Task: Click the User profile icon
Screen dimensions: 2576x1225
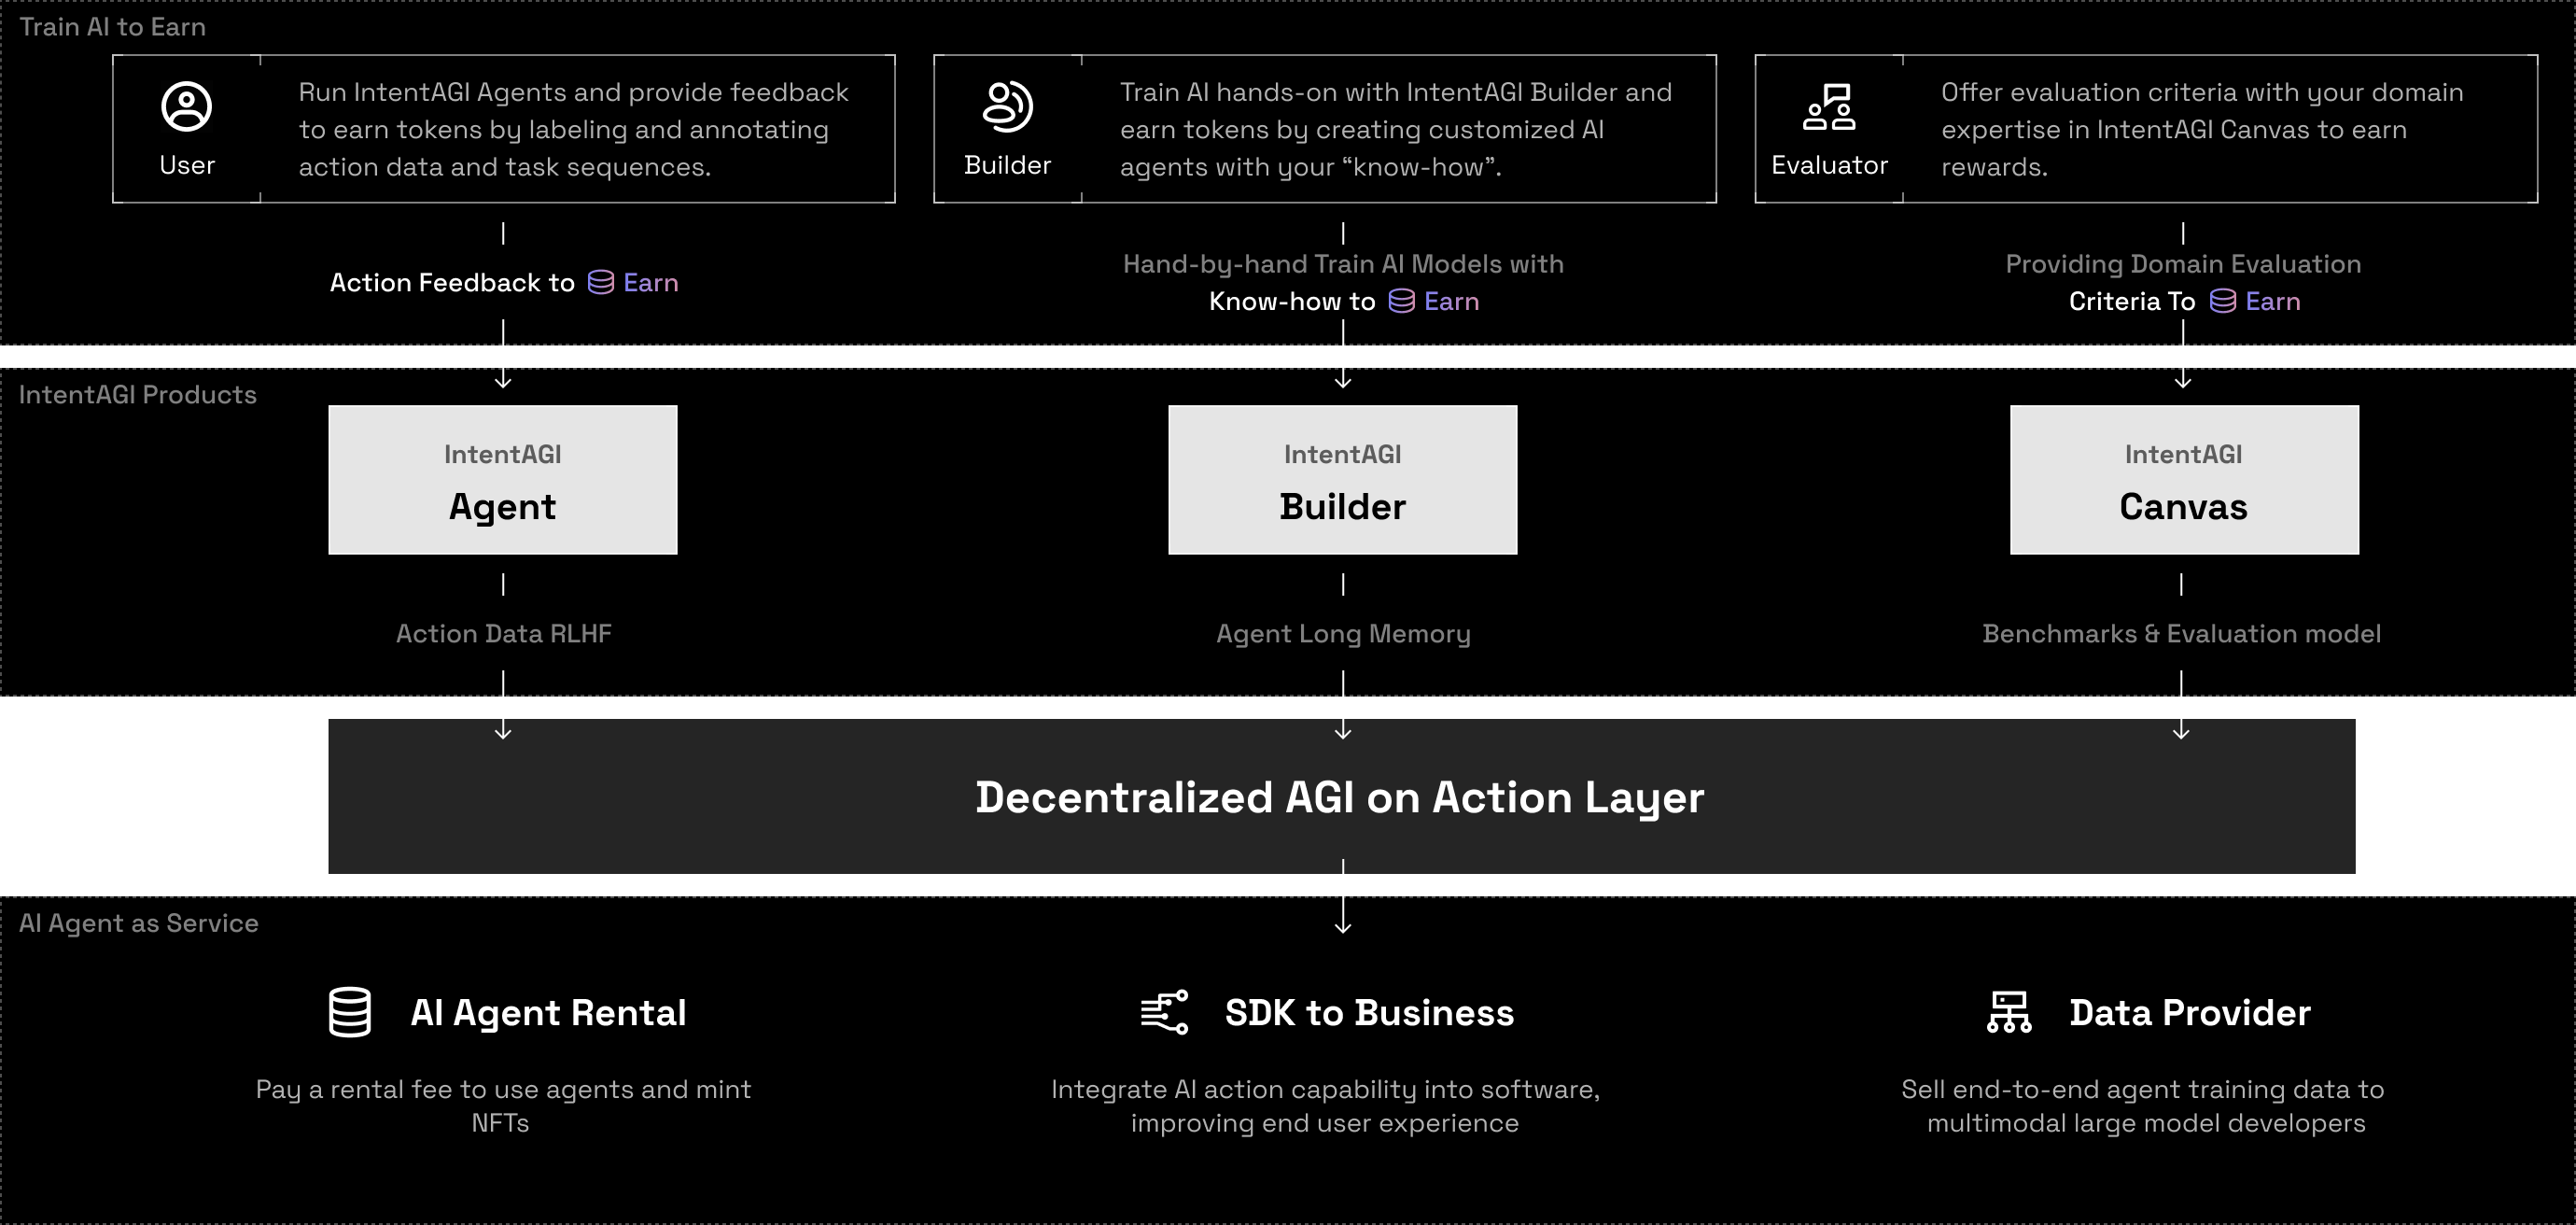Action: [x=186, y=107]
